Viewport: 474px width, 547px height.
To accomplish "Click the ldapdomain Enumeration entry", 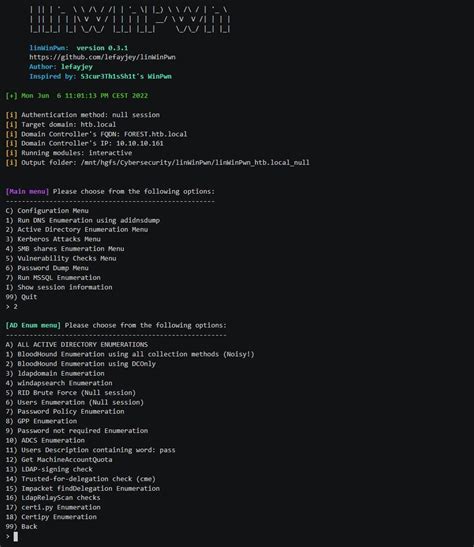I will (x=55, y=373).
